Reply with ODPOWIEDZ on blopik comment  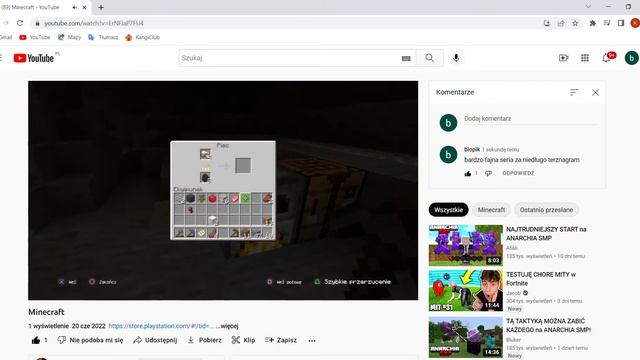[x=518, y=173]
